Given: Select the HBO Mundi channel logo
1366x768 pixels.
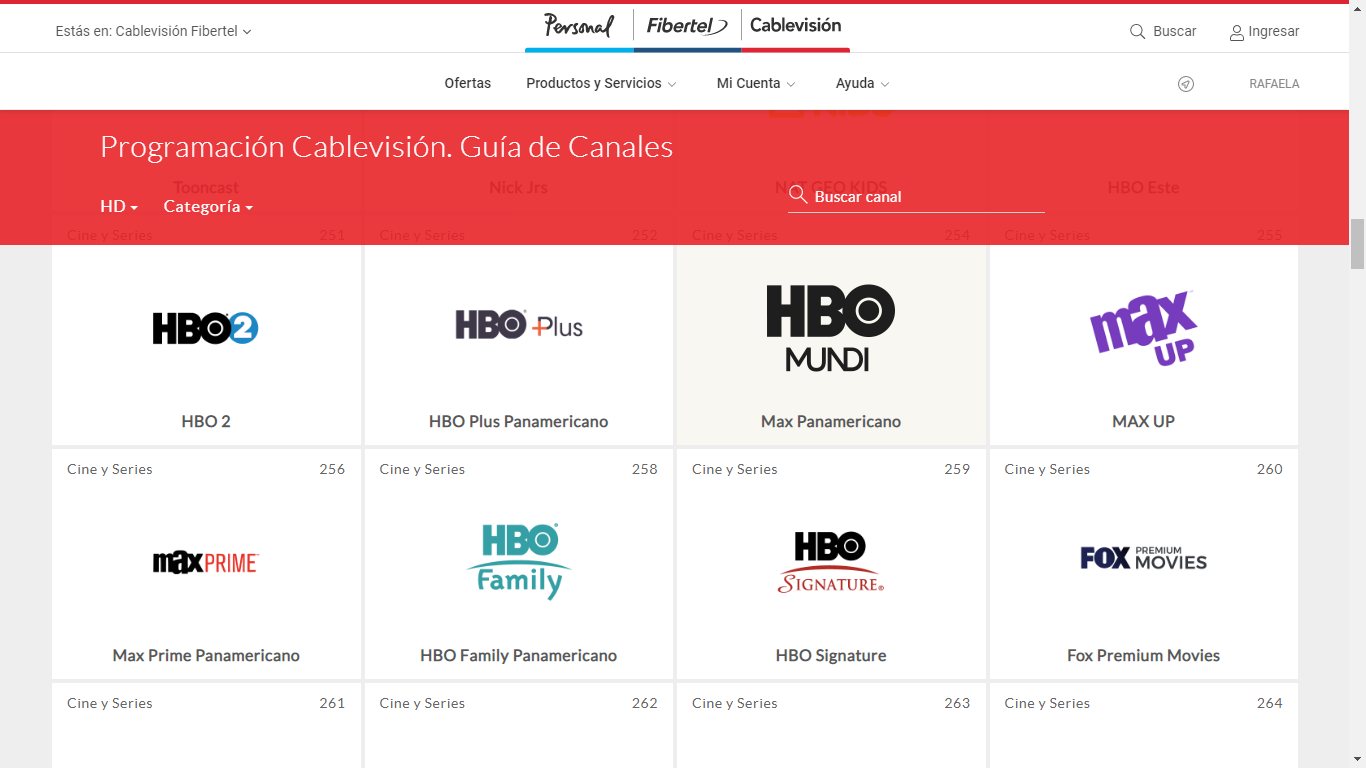Looking at the screenshot, I should tap(831, 328).
